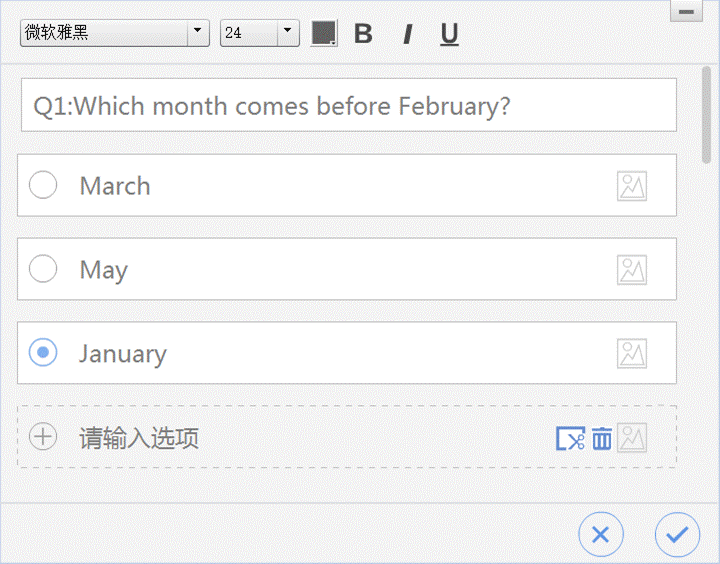The height and width of the screenshot is (564, 720).
Task: Toggle italic text formatting
Action: coord(407,34)
